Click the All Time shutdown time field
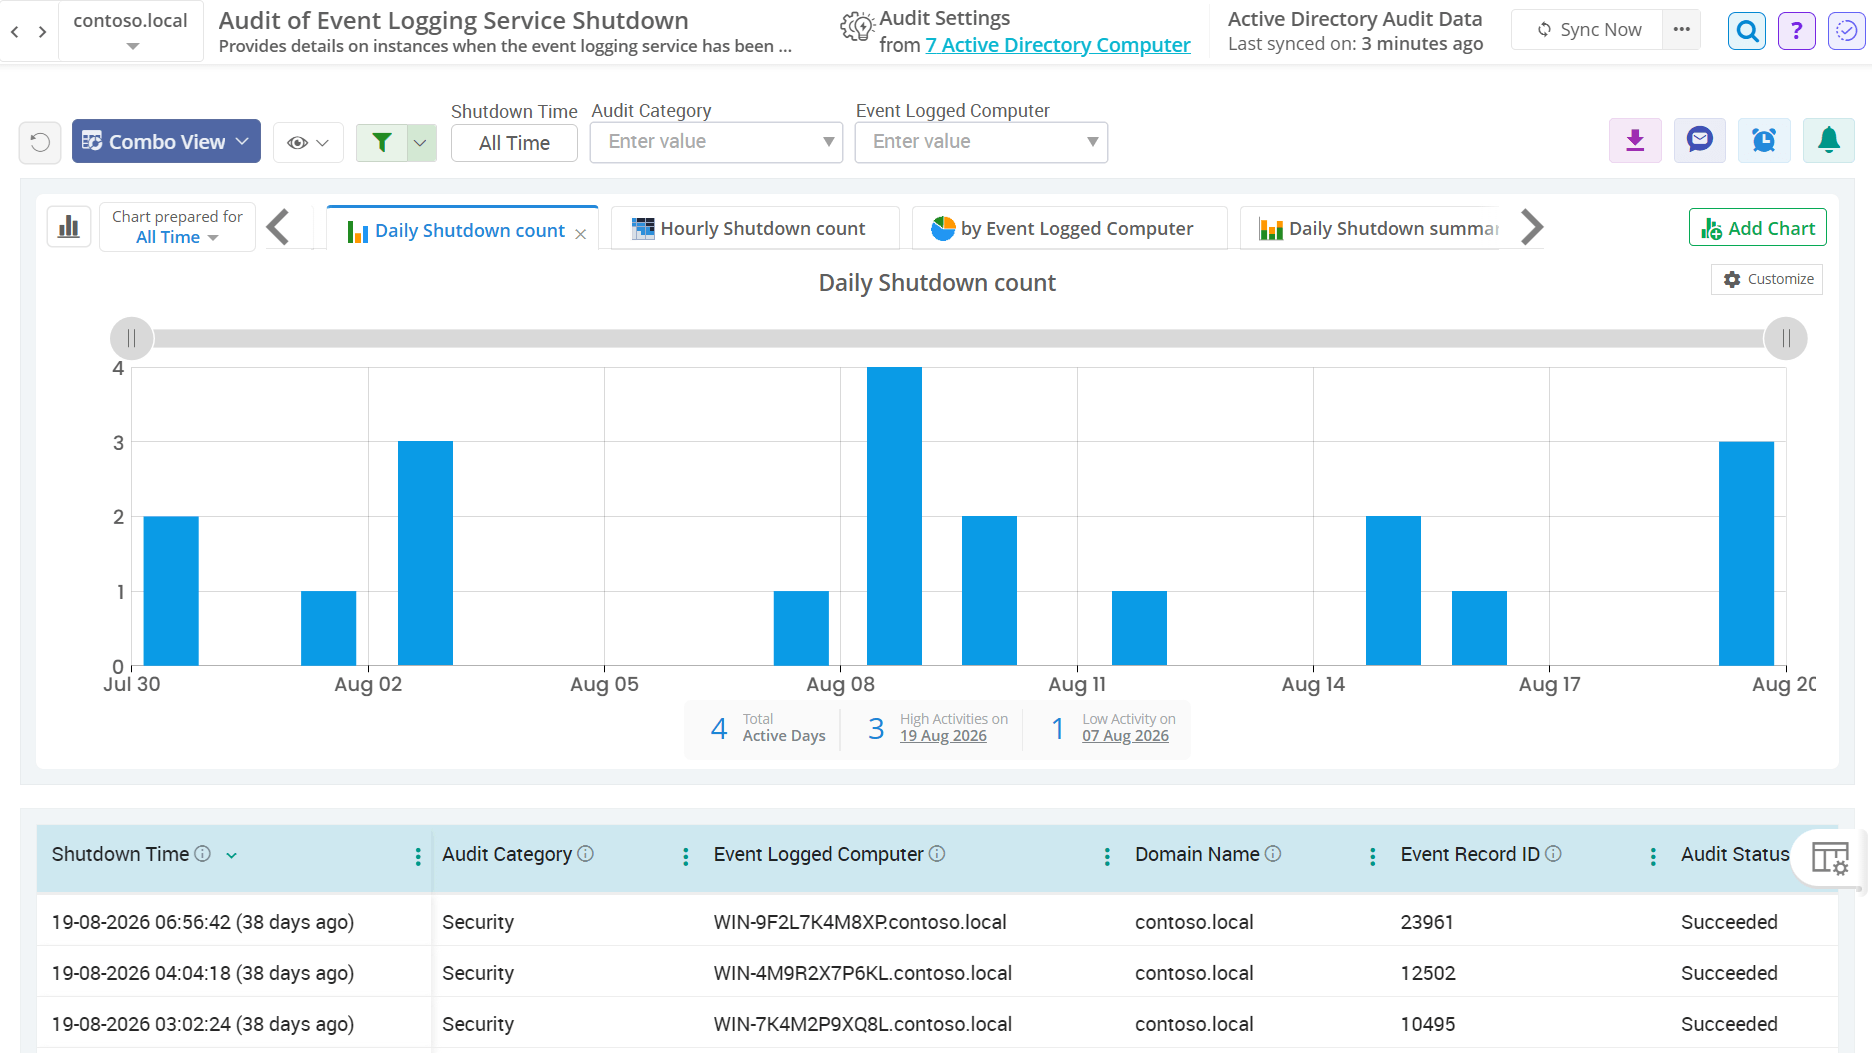The image size is (1872, 1053). point(514,143)
